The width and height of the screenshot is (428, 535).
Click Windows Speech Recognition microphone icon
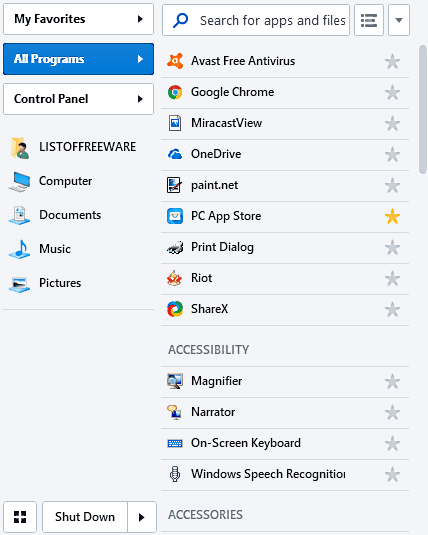pyautogui.click(x=175, y=474)
